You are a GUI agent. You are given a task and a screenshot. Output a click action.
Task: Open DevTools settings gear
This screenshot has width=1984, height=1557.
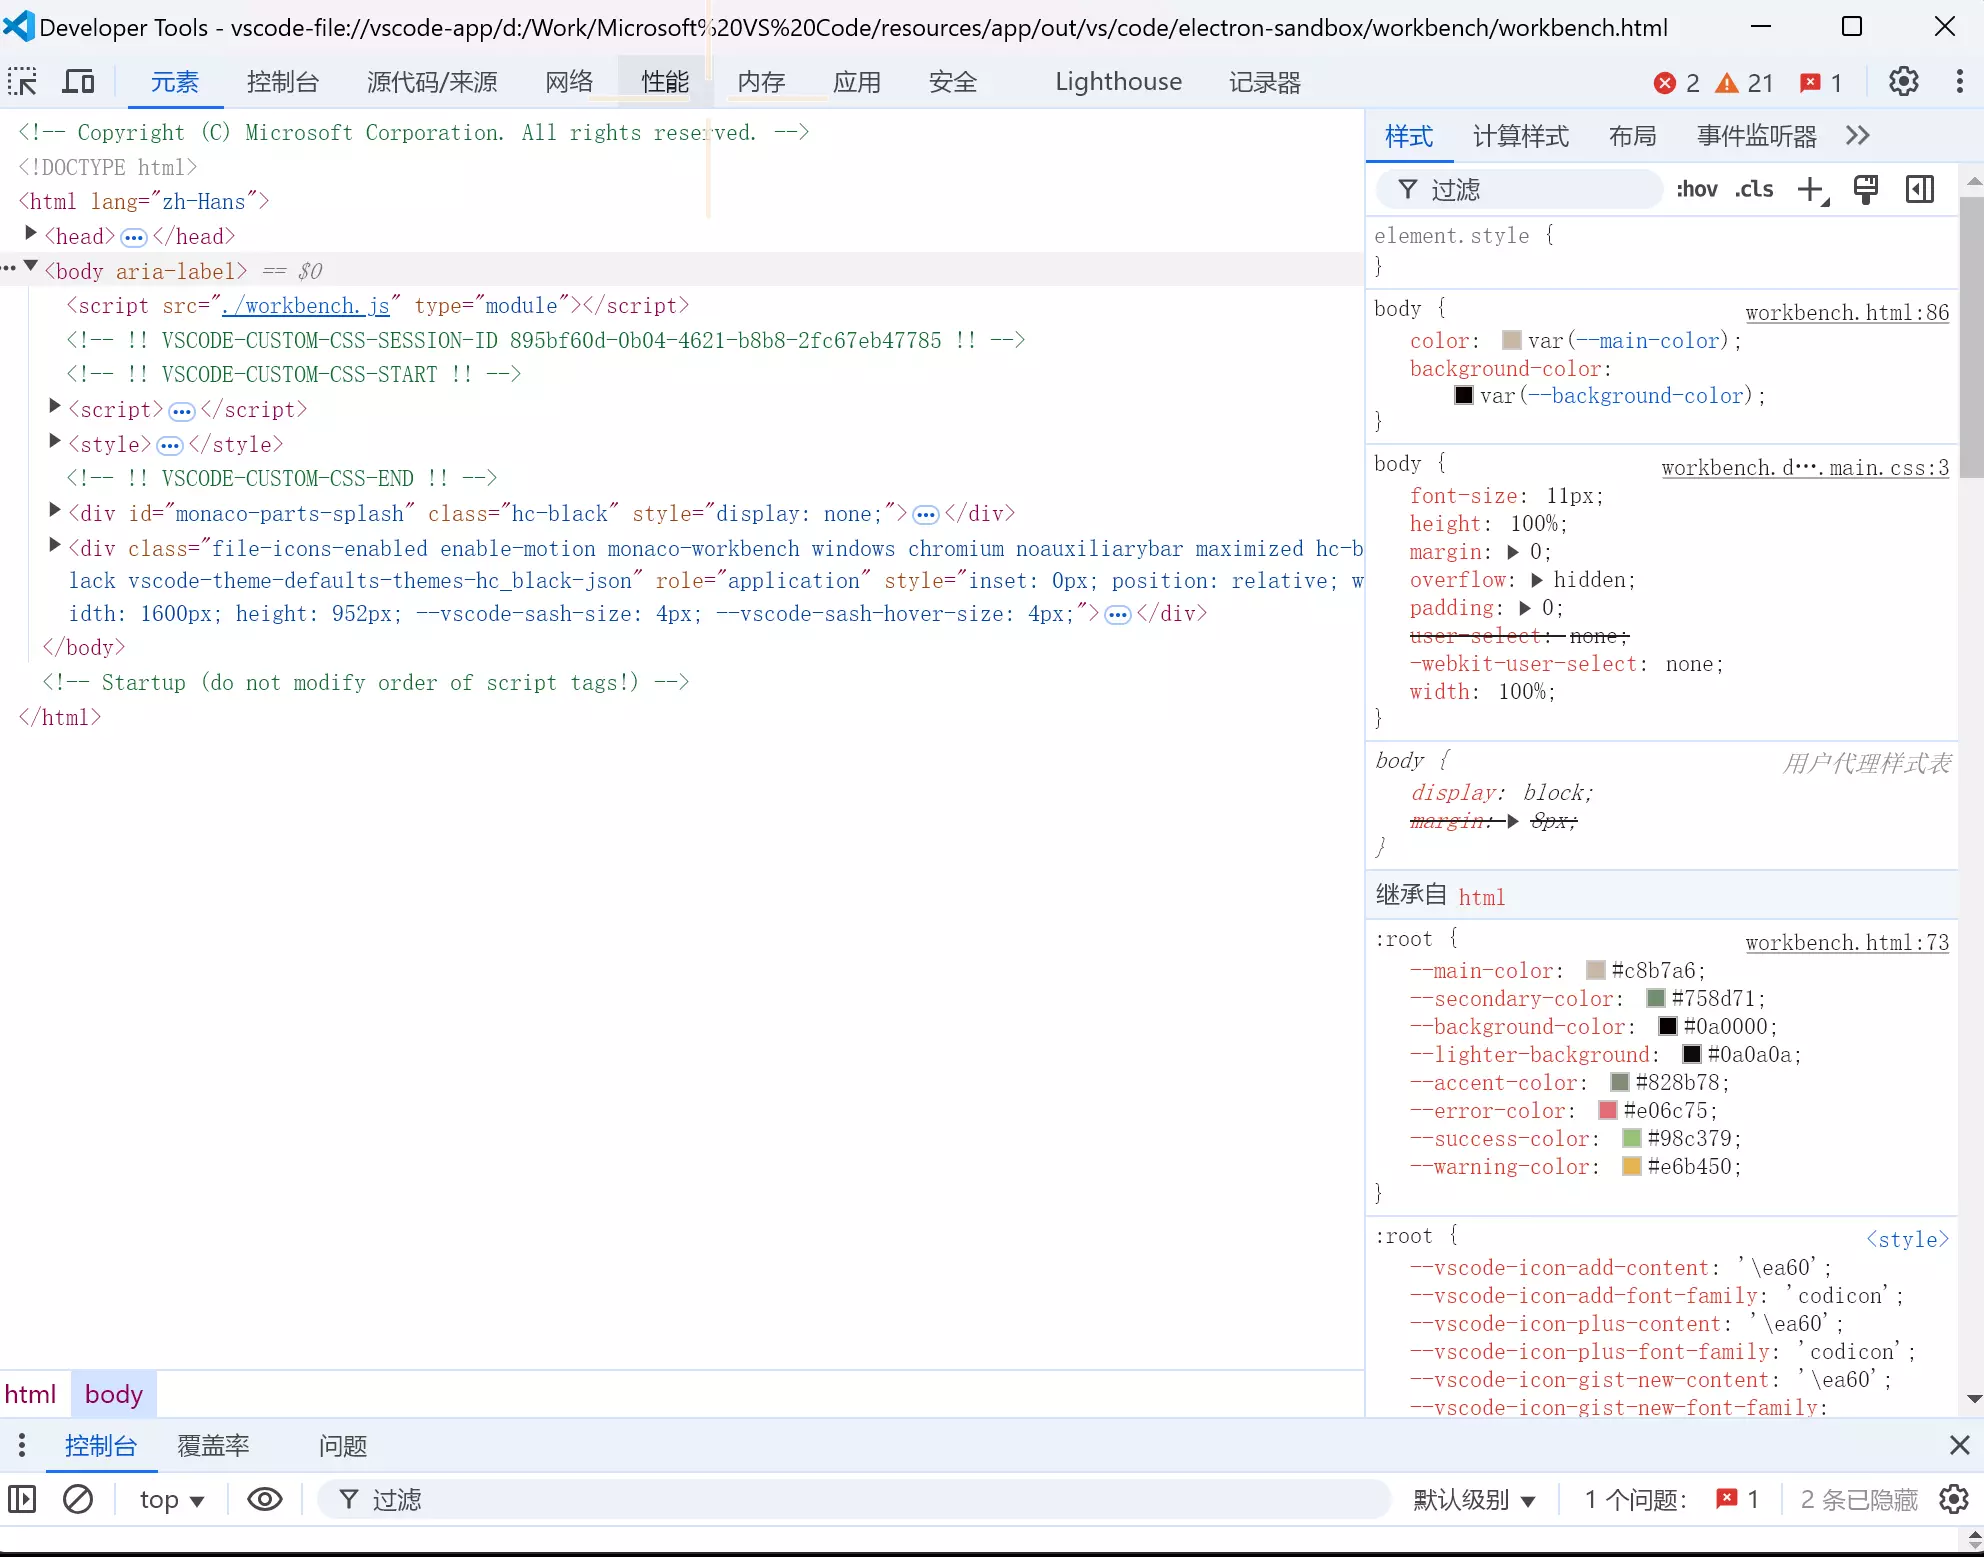tap(1903, 82)
